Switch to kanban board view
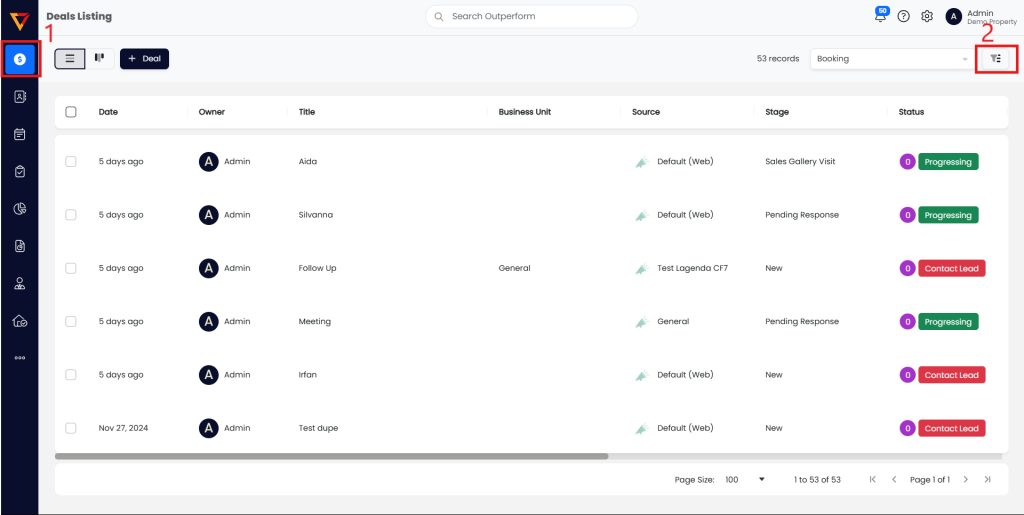Image resolution: width=1024 pixels, height=515 pixels. click(x=99, y=58)
